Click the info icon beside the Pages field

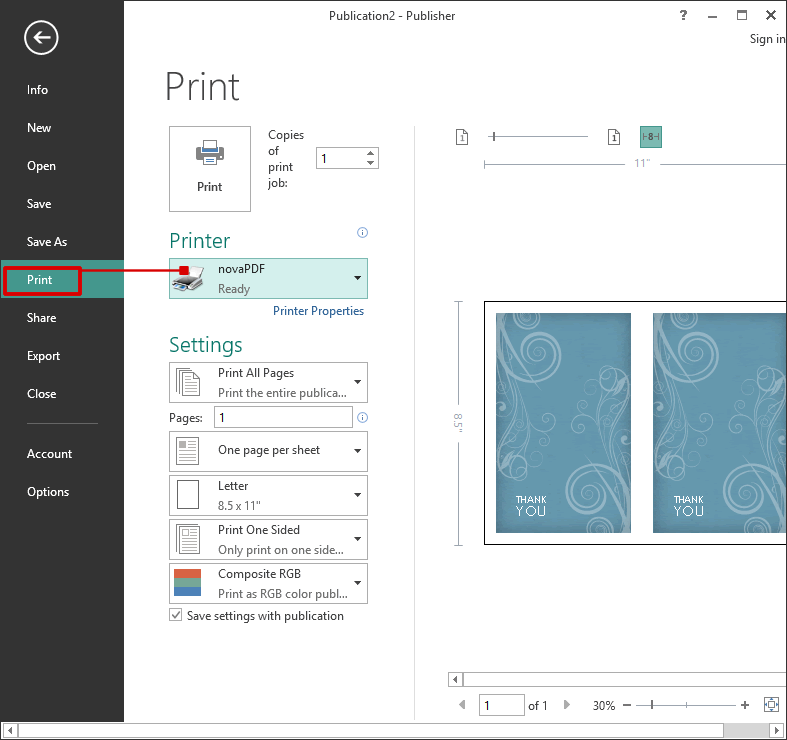(362, 417)
